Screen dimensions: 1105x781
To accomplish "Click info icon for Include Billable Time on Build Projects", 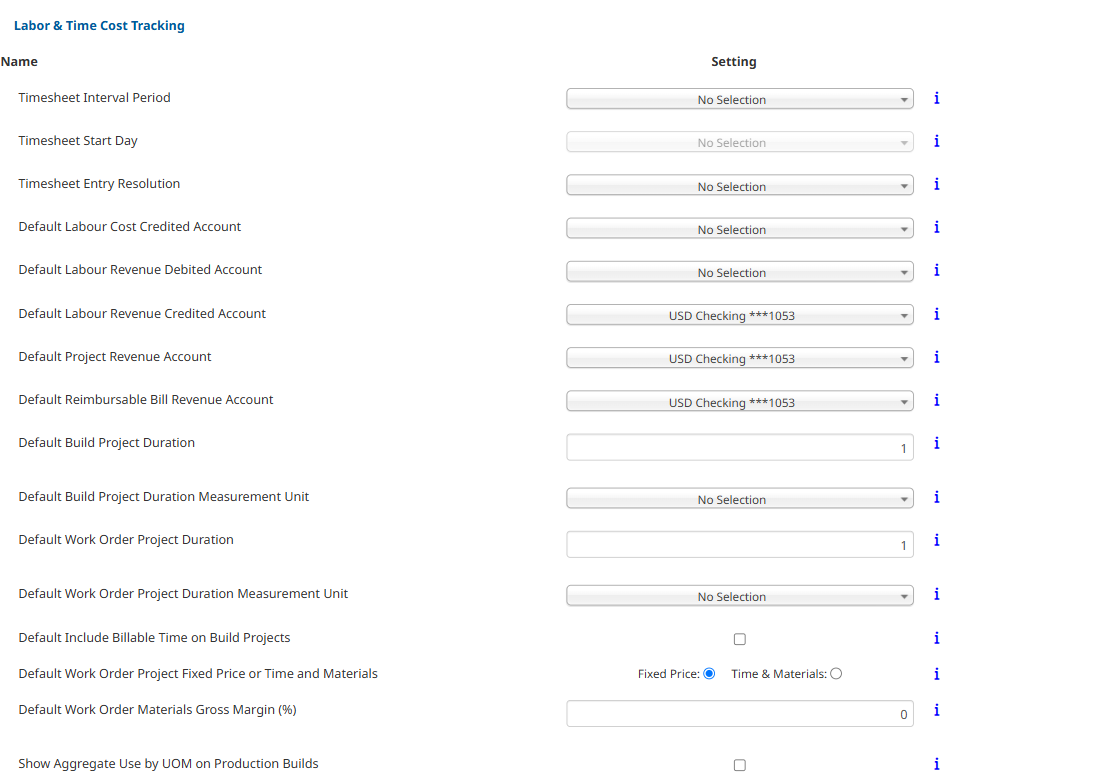I will click(937, 638).
